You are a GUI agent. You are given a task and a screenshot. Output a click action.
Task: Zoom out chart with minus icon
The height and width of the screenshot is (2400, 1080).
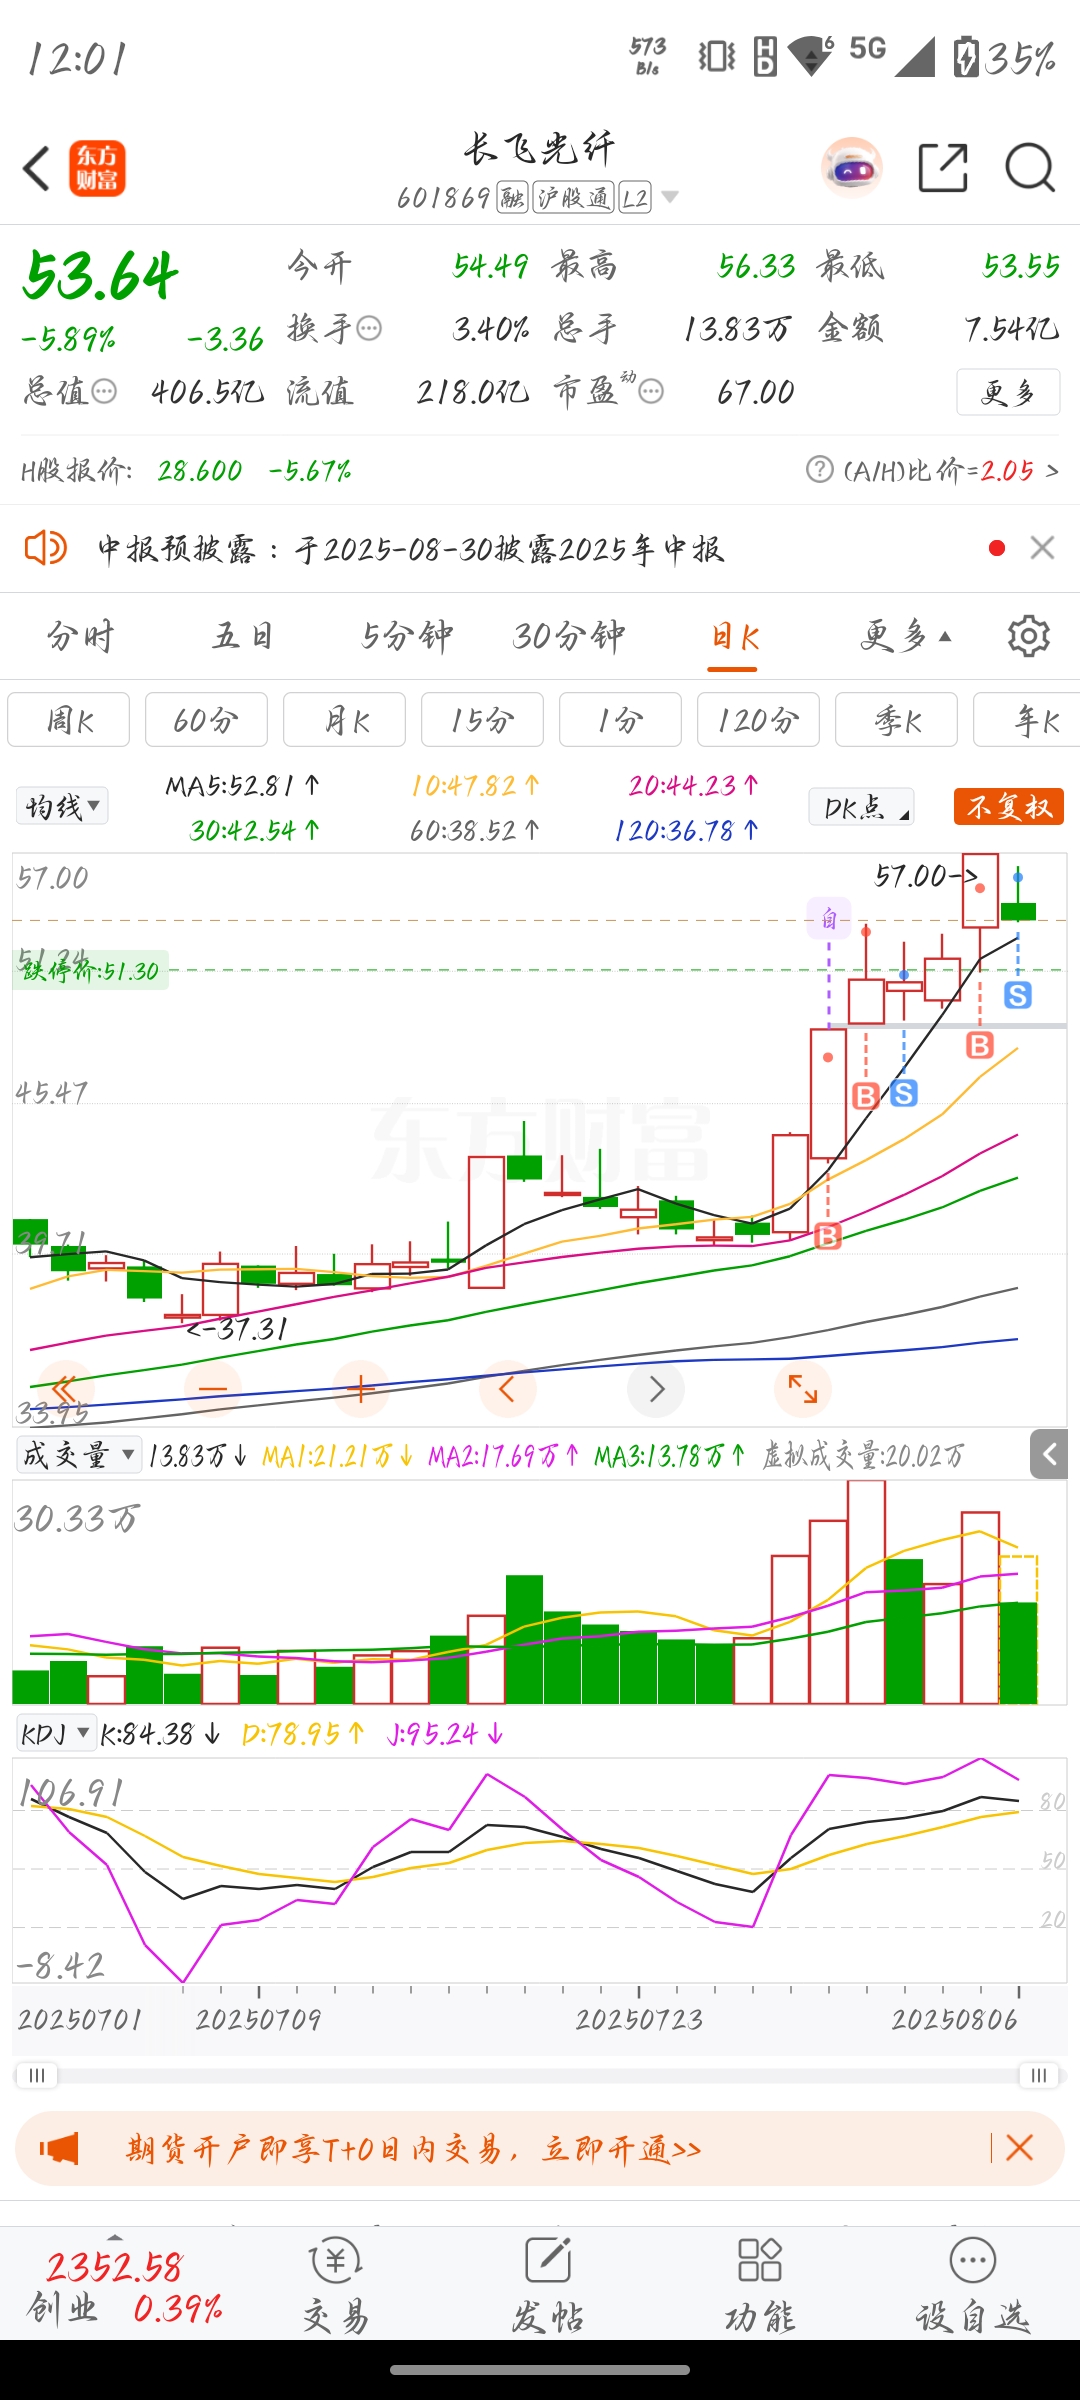coord(213,1389)
